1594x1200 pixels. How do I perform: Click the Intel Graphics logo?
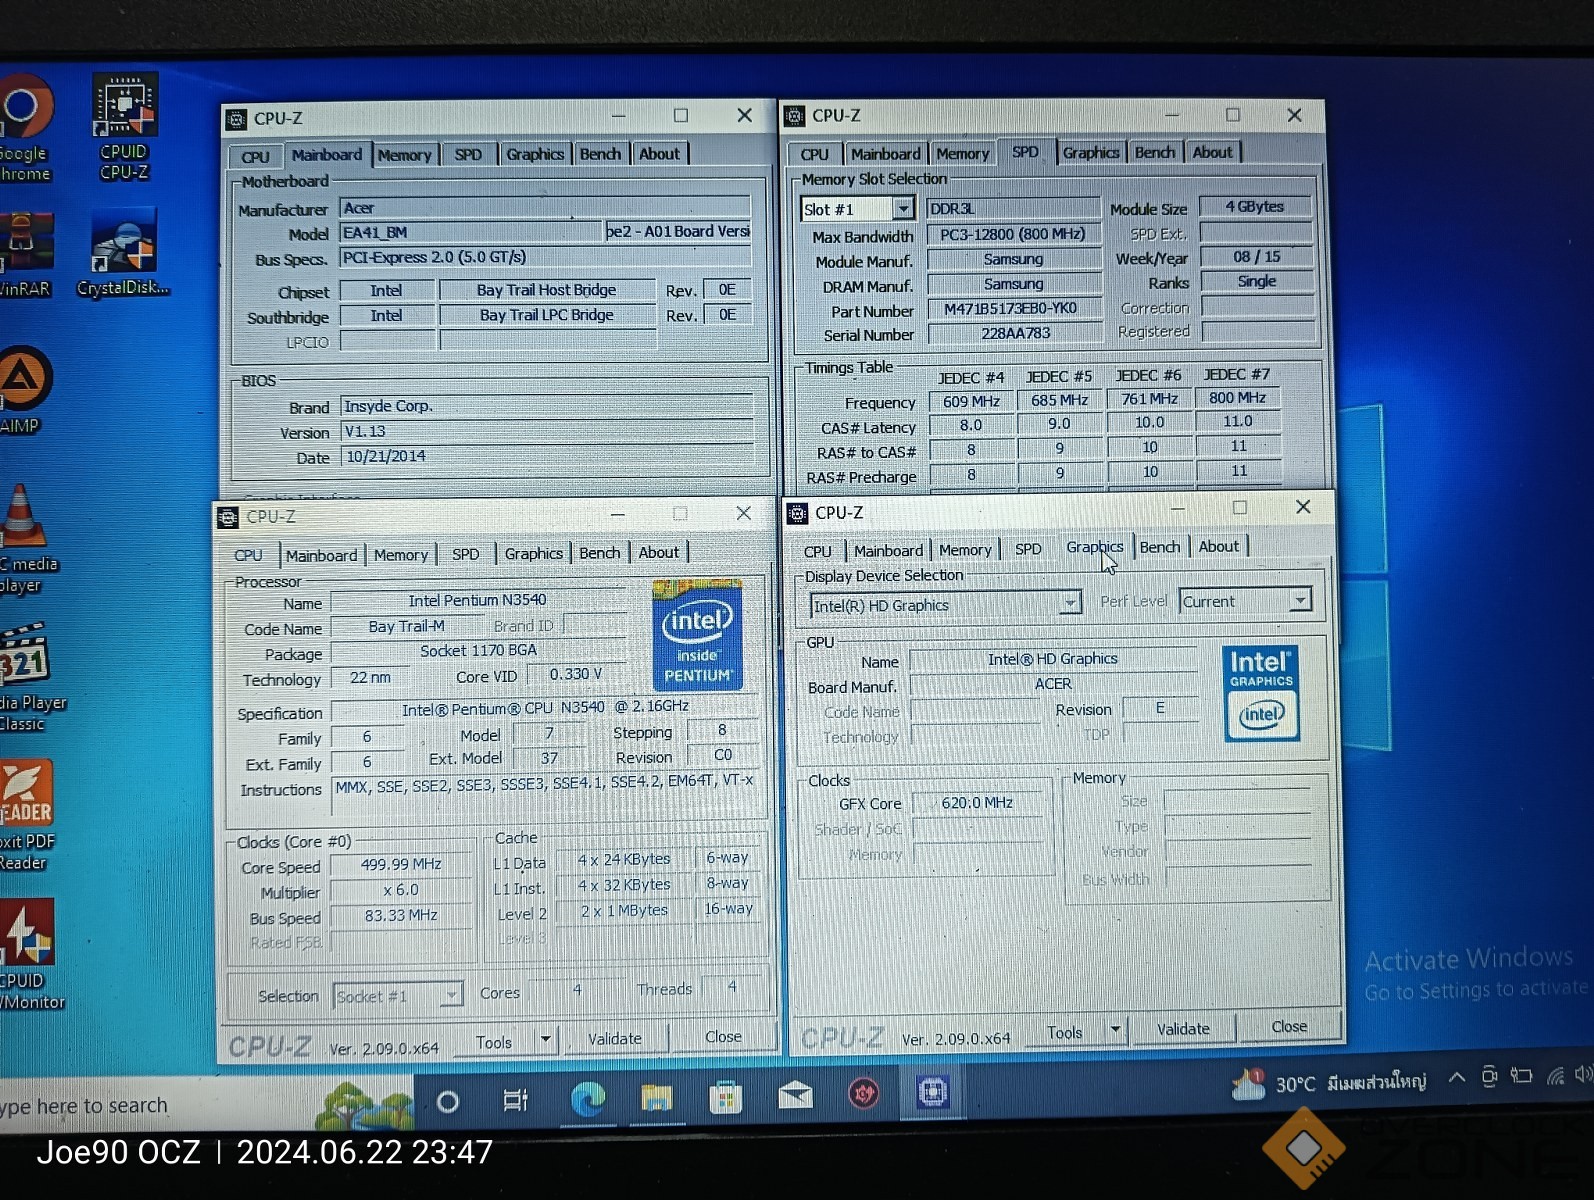[x=1261, y=693]
